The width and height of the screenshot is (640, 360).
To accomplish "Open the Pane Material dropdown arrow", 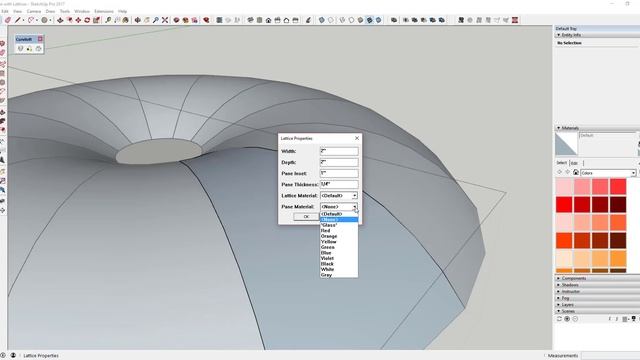I will pyautogui.click(x=355, y=207).
